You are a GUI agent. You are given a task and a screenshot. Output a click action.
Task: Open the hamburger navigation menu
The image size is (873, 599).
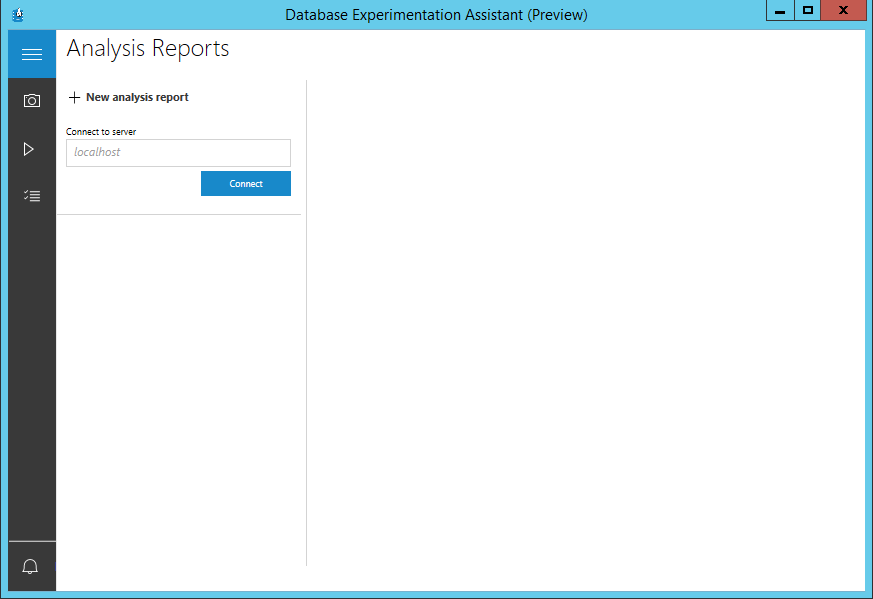(x=32, y=54)
